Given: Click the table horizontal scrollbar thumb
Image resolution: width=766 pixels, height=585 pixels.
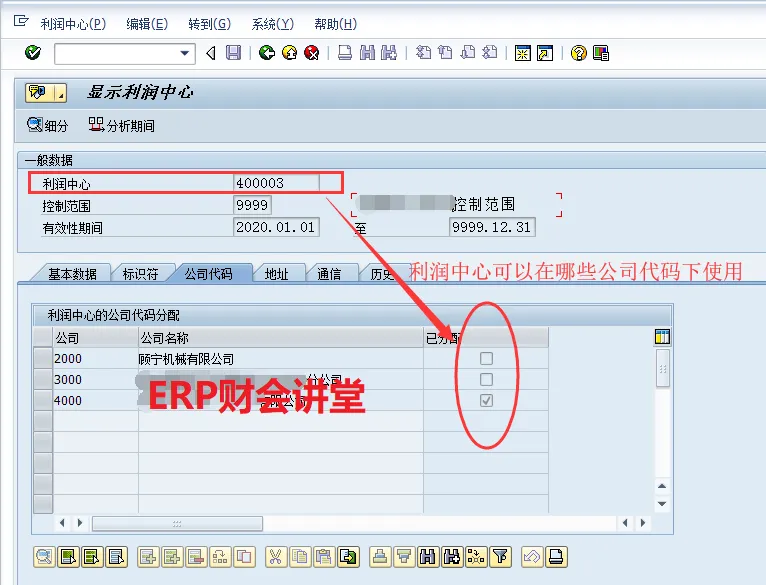Looking at the screenshot, I should click(177, 523).
